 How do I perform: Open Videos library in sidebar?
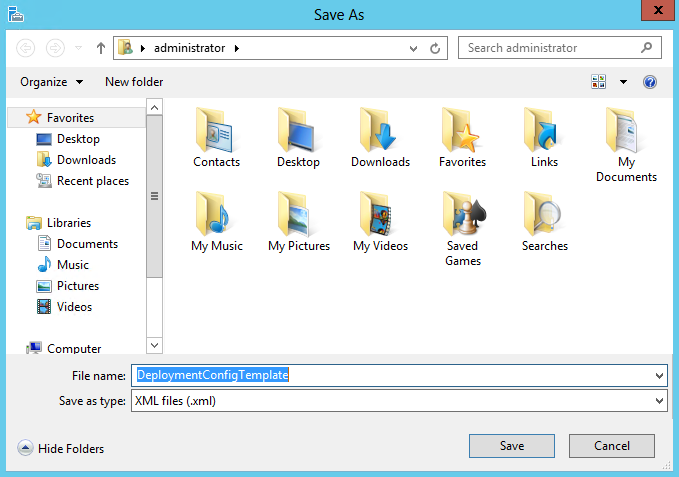click(x=65, y=307)
